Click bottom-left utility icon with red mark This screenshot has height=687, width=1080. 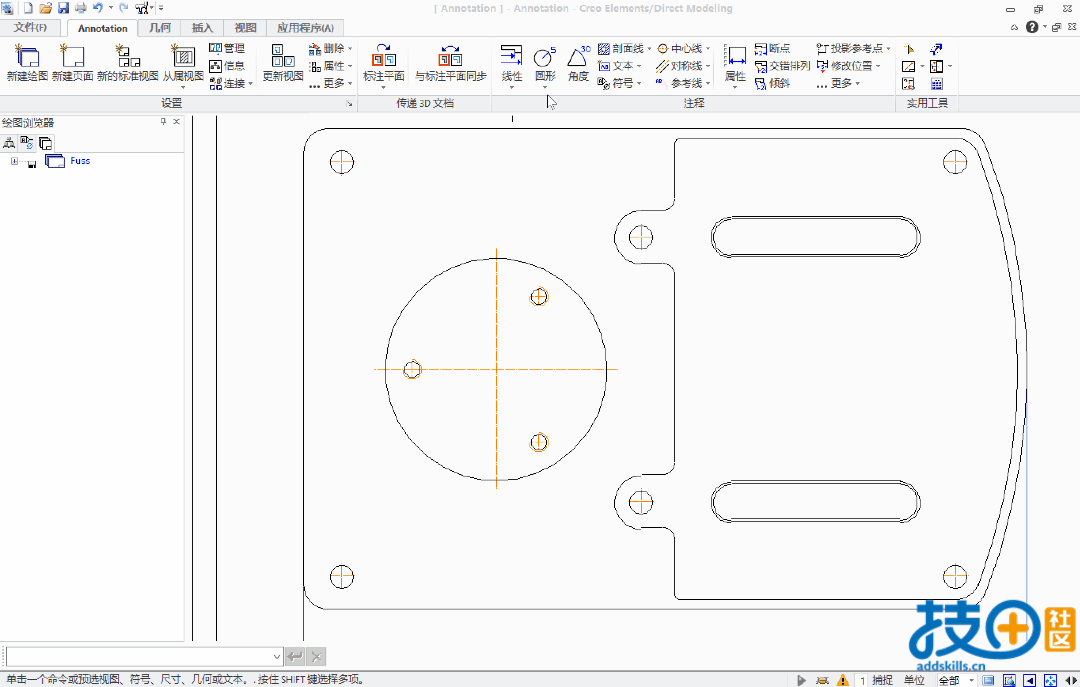click(x=908, y=83)
